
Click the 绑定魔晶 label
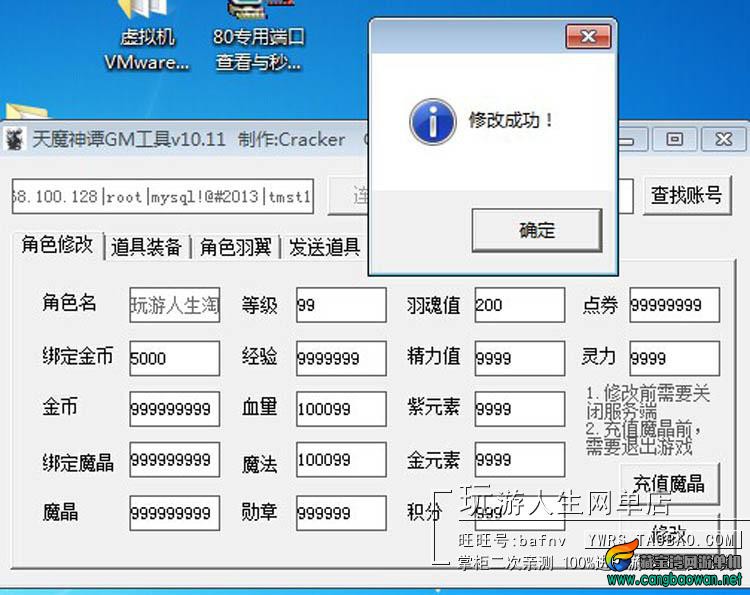pyautogui.click(x=78, y=463)
